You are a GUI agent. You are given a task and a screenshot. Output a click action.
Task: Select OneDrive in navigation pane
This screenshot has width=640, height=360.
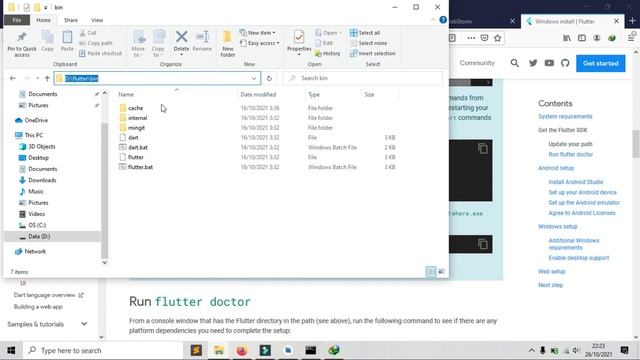click(36, 120)
